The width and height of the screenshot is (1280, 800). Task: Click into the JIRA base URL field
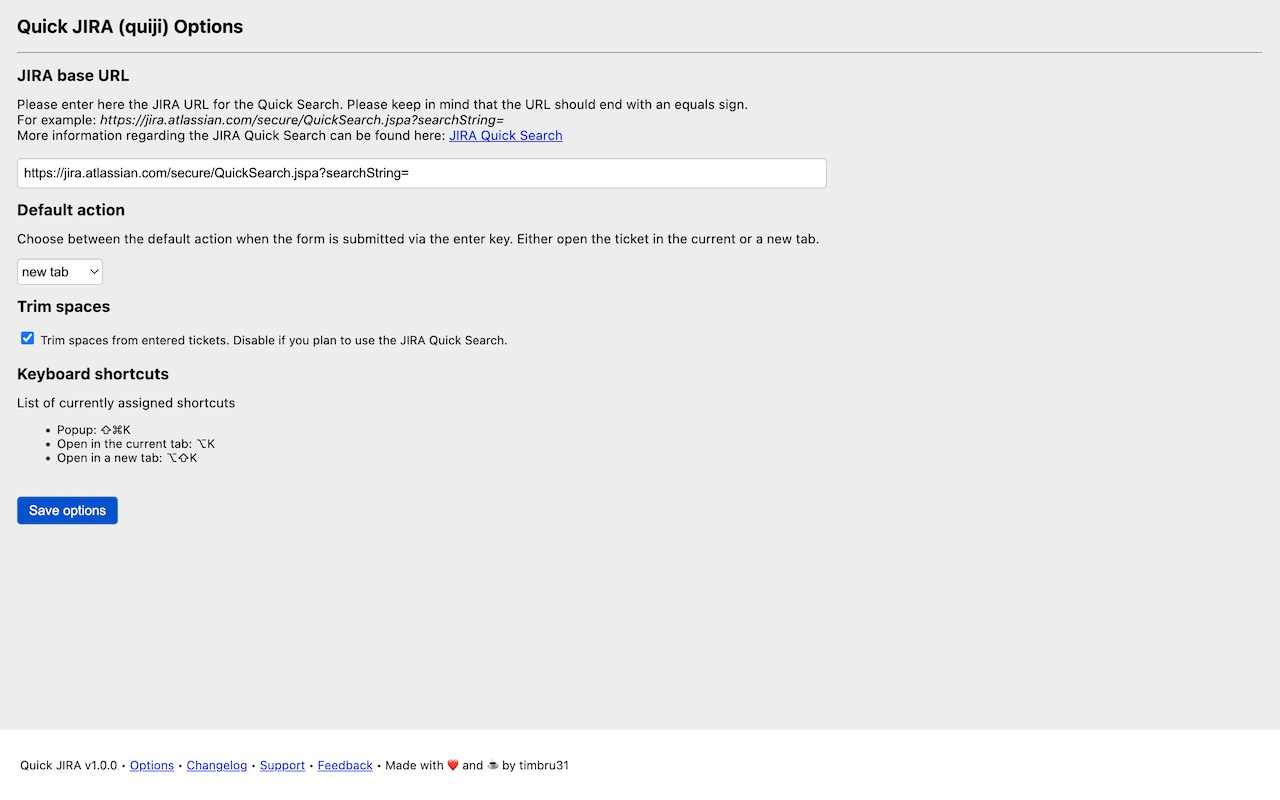click(x=421, y=173)
